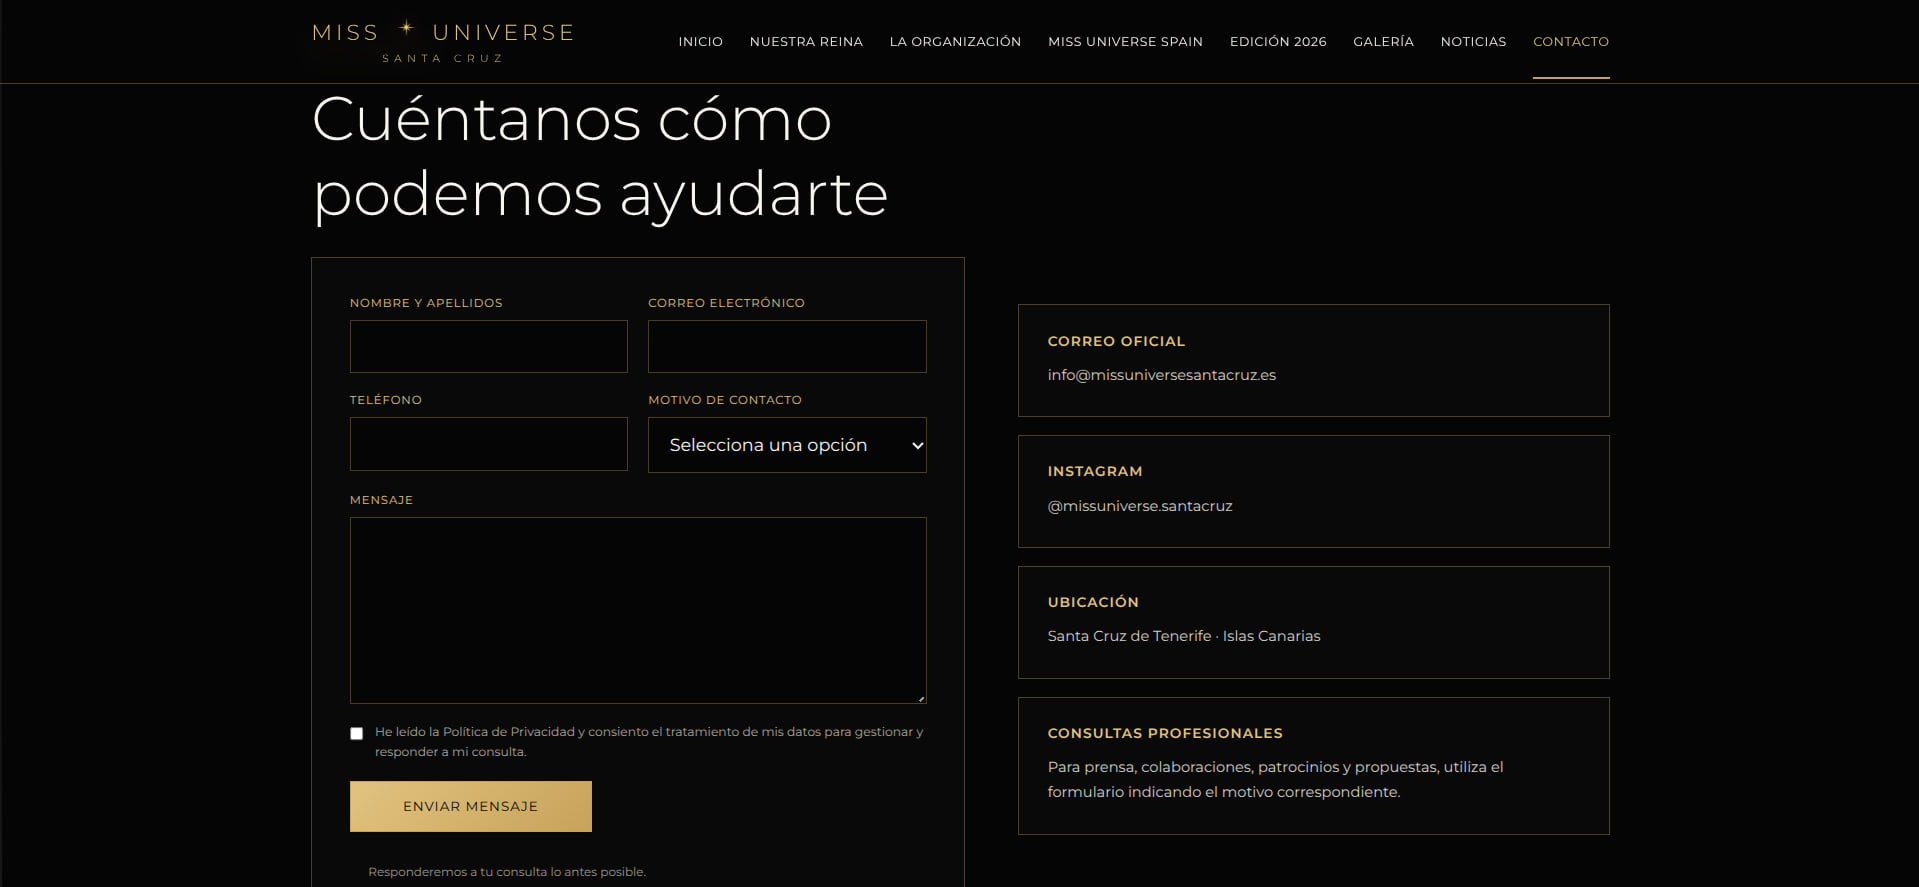
Task: Go to the Inicio menu page
Action: 700,42
